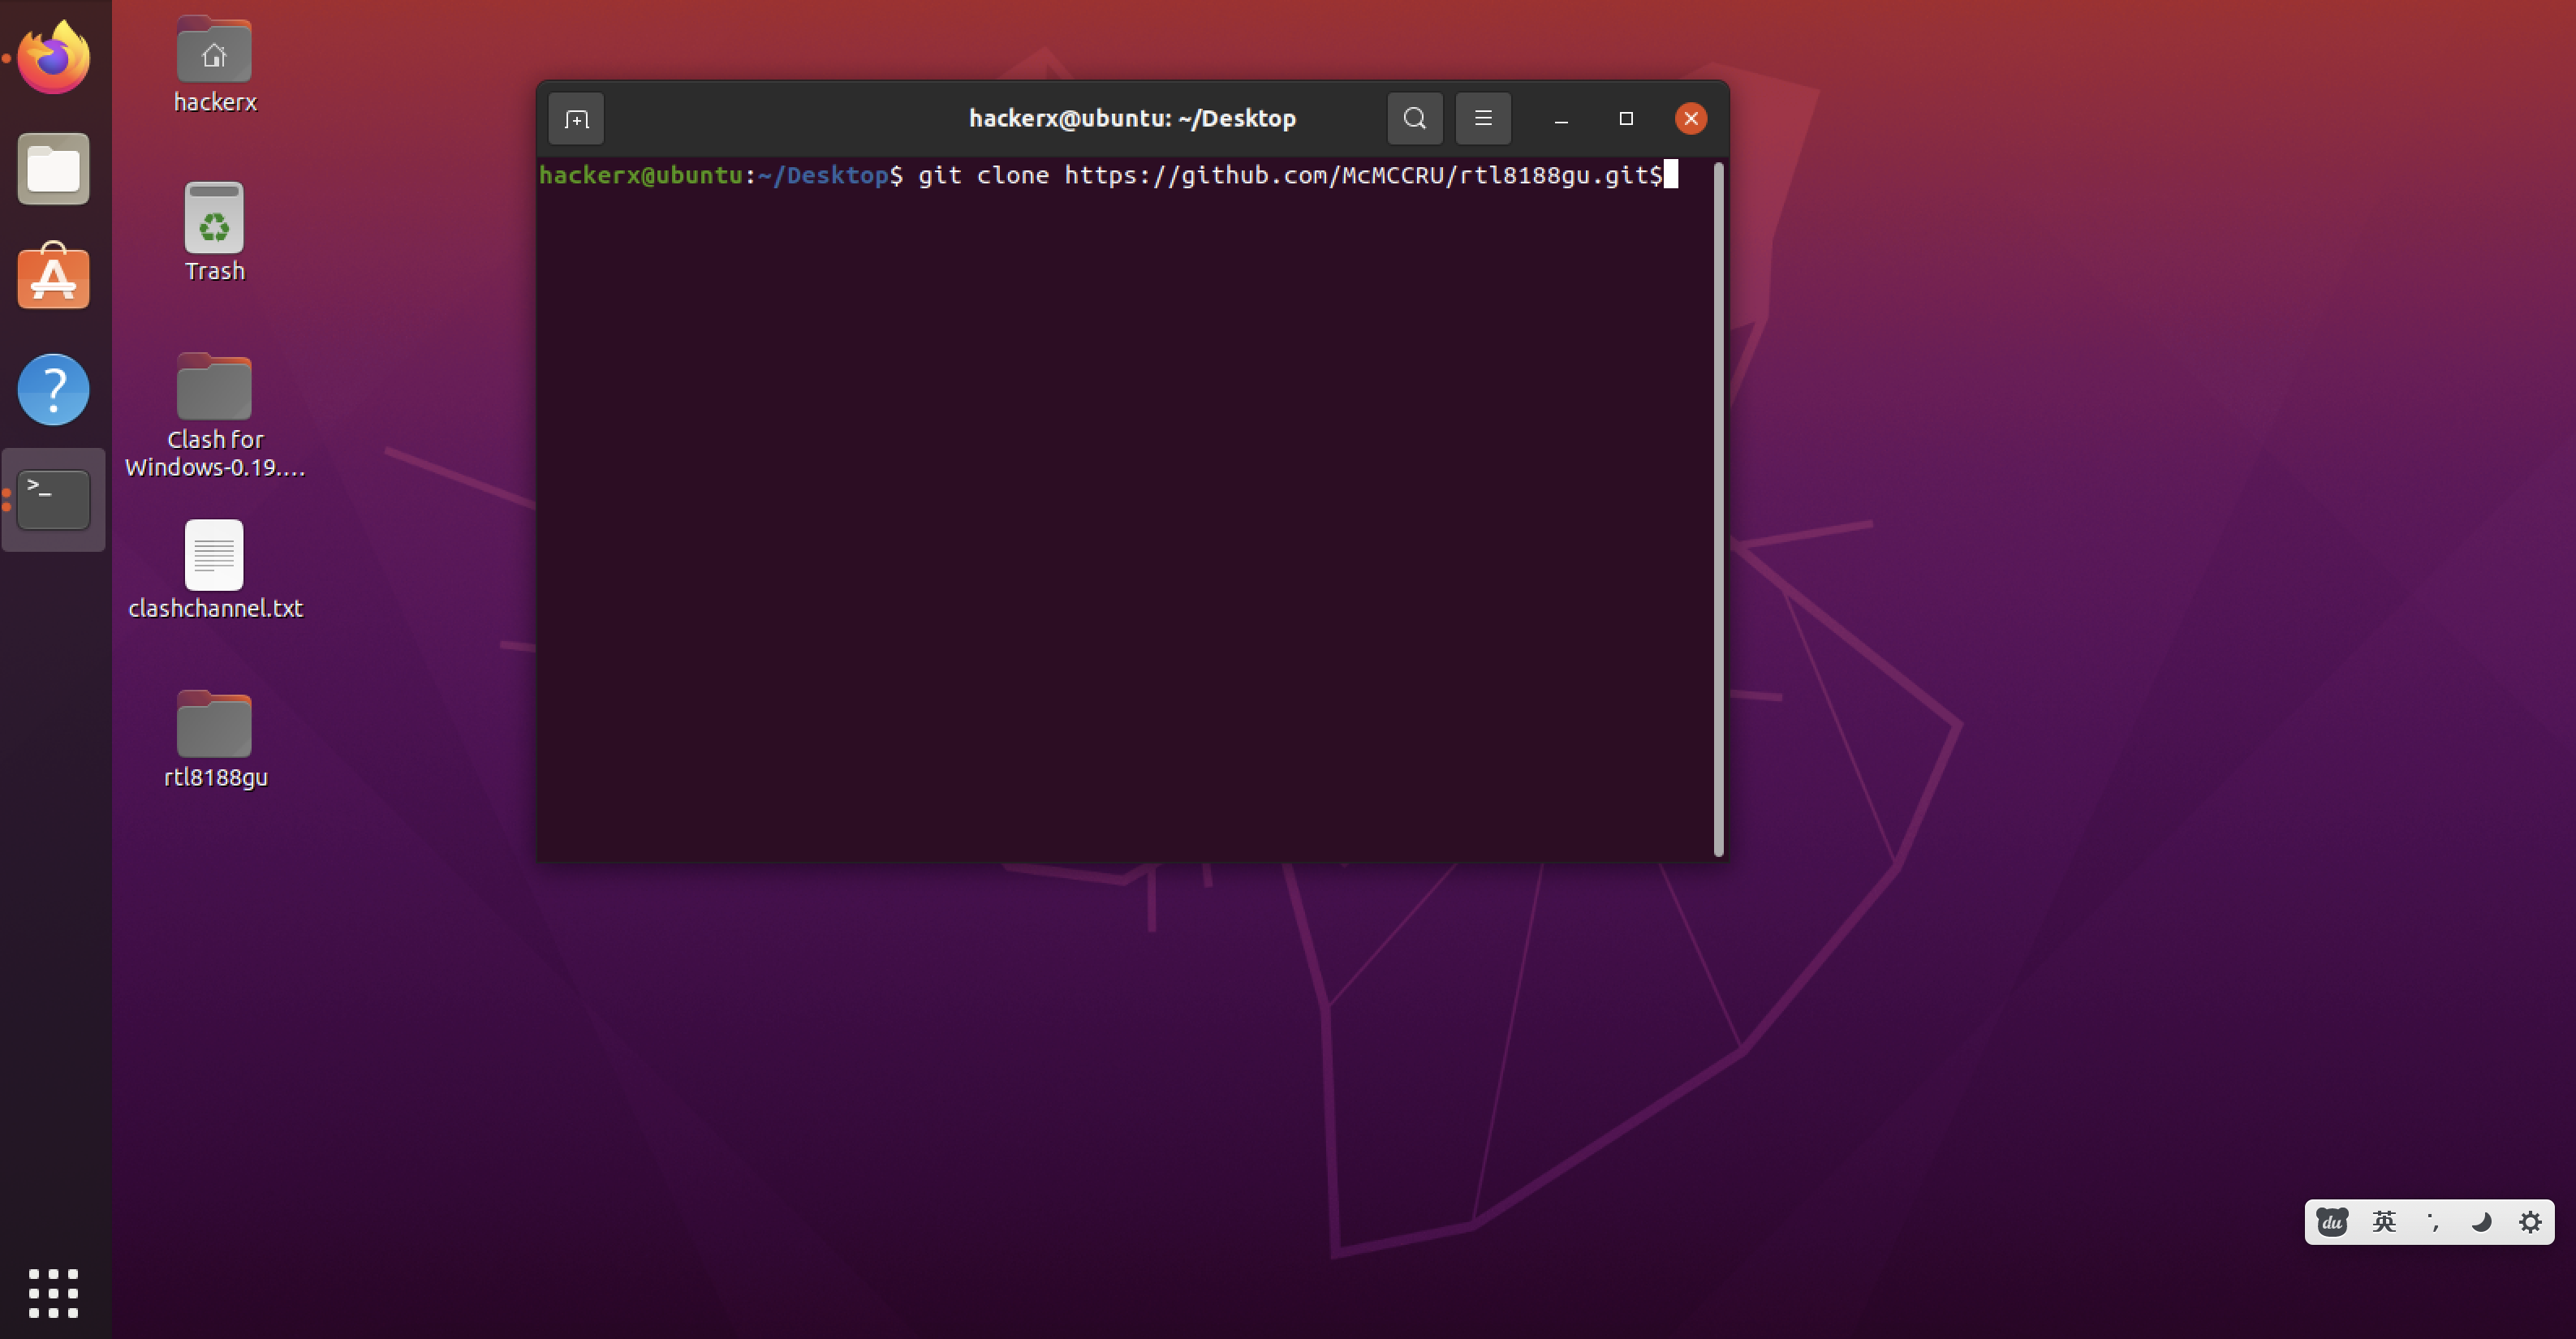The image size is (2576, 1339).
Task: Open a new terminal tab
Action: pos(576,118)
